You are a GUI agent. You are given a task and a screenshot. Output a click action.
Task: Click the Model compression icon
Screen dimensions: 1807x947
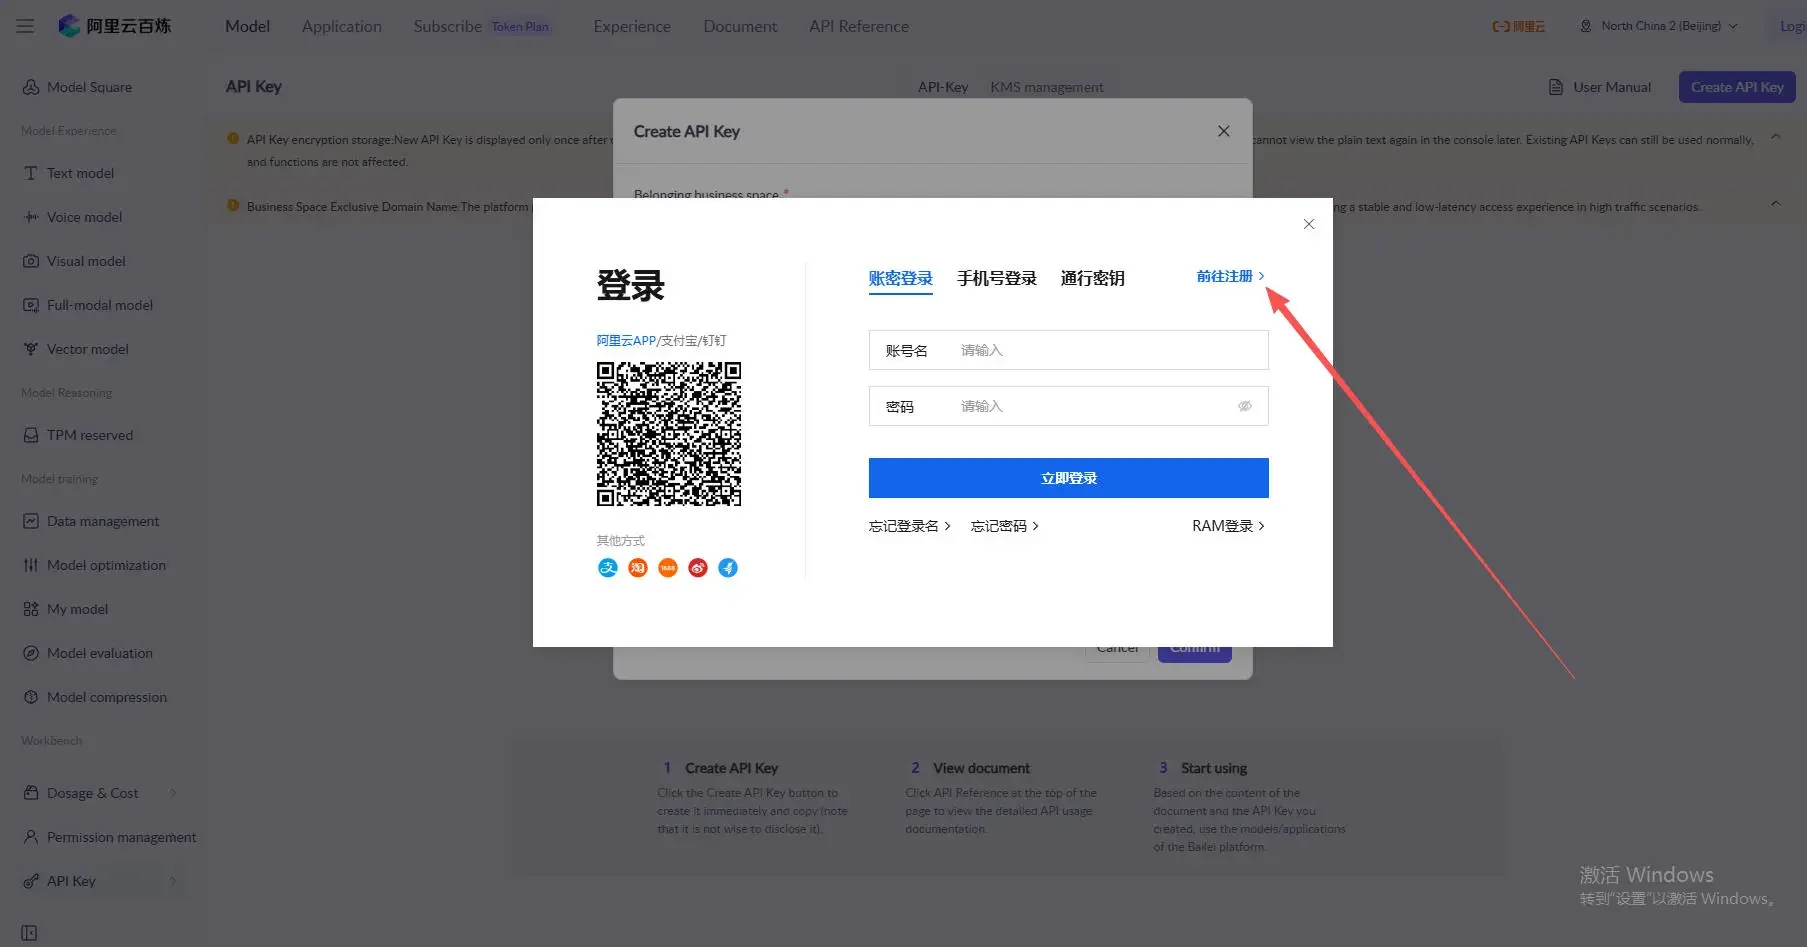31,697
